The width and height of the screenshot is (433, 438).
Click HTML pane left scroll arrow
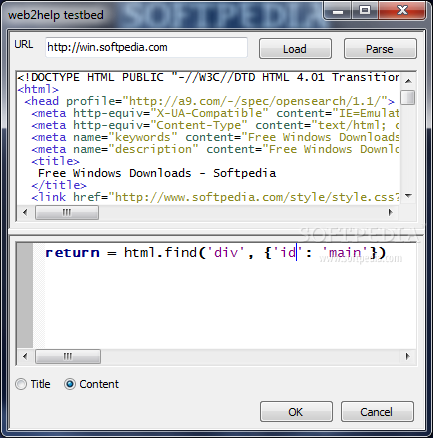click(x=25, y=212)
